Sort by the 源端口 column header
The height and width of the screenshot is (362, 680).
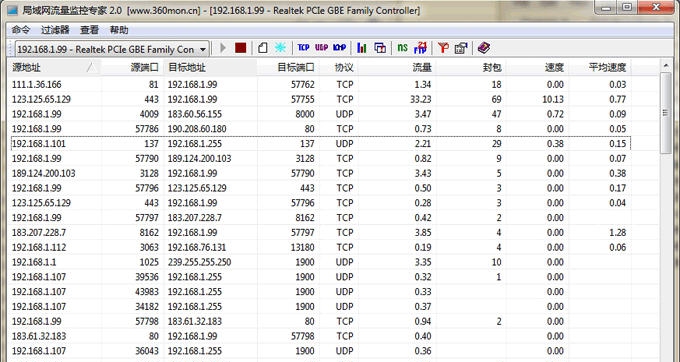132,68
